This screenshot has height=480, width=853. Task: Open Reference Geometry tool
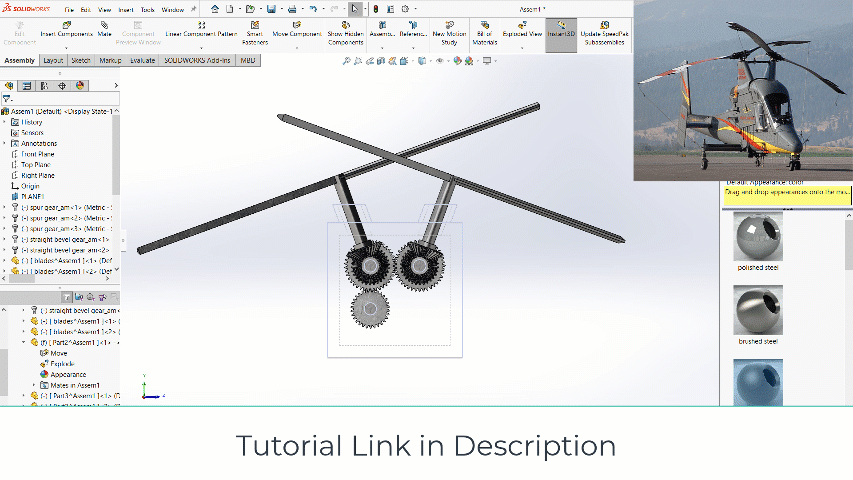click(413, 29)
